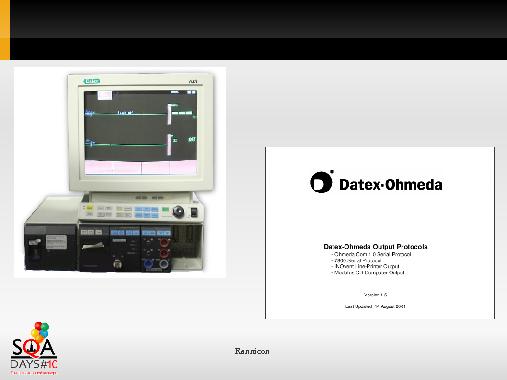507x380 pixels.
Task: Click the Datex-Ohmeda round logo mark
Action: pos(322,182)
